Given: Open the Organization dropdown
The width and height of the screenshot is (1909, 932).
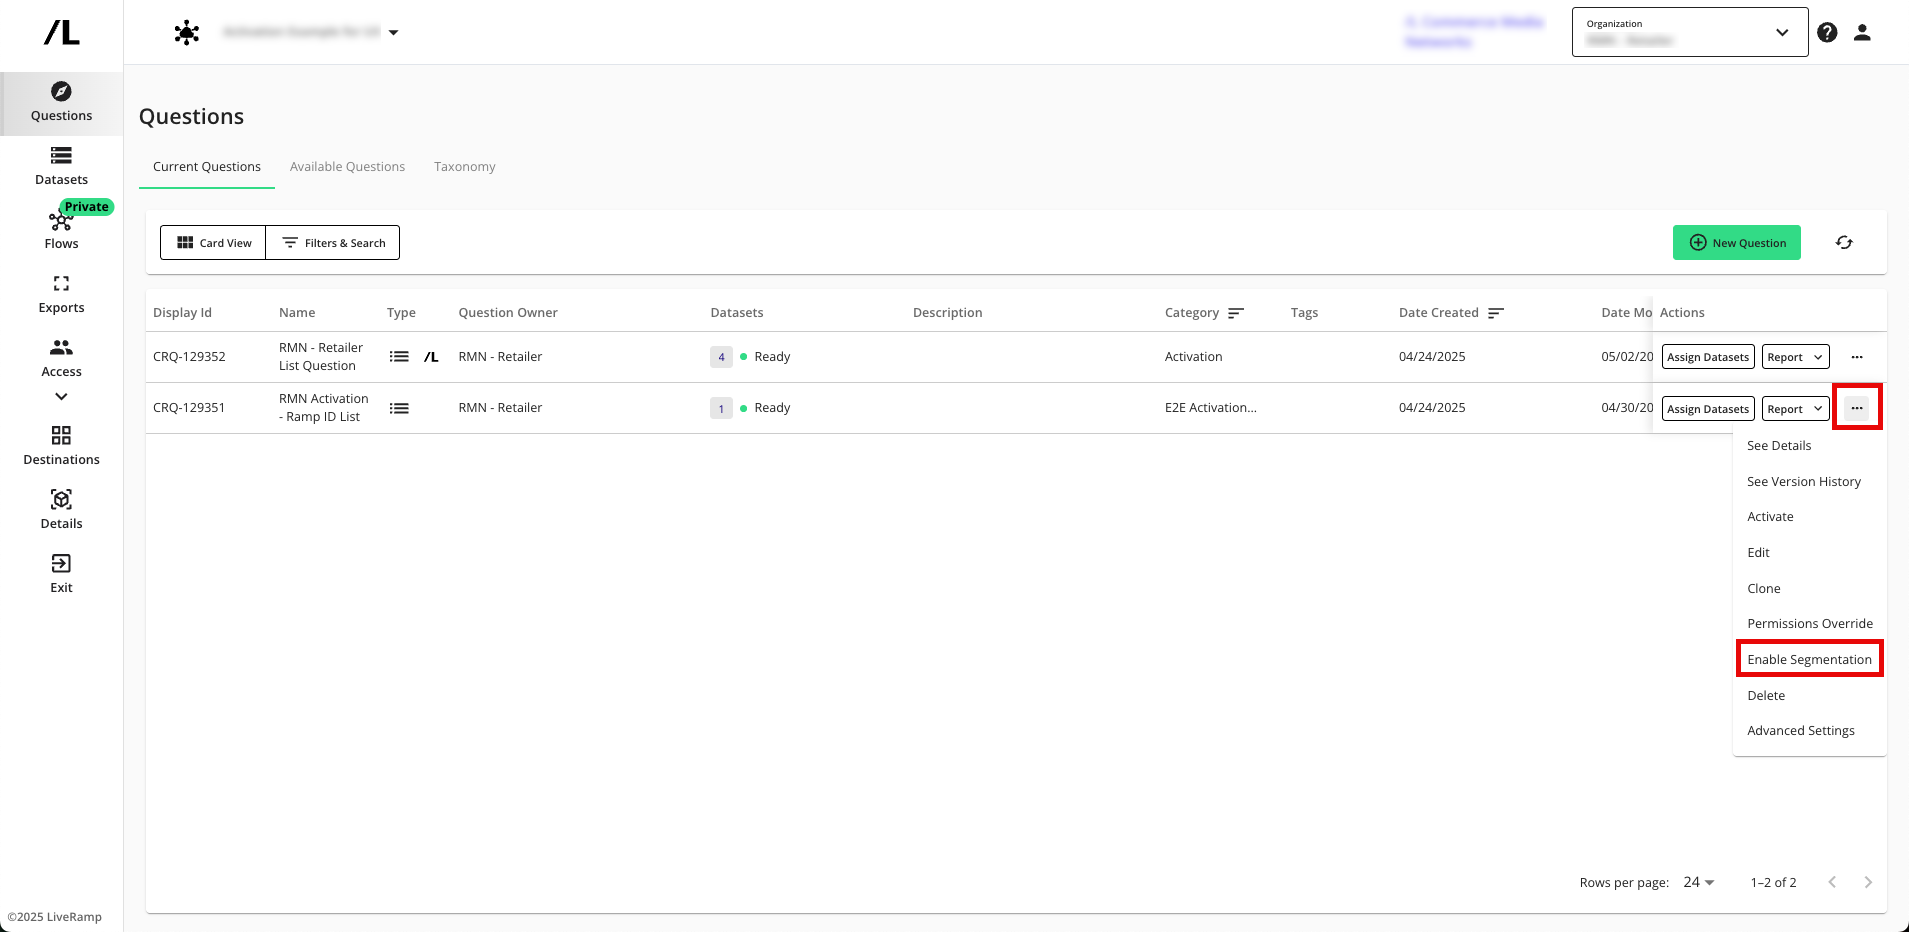Looking at the screenshot, I should [1689, 33].
